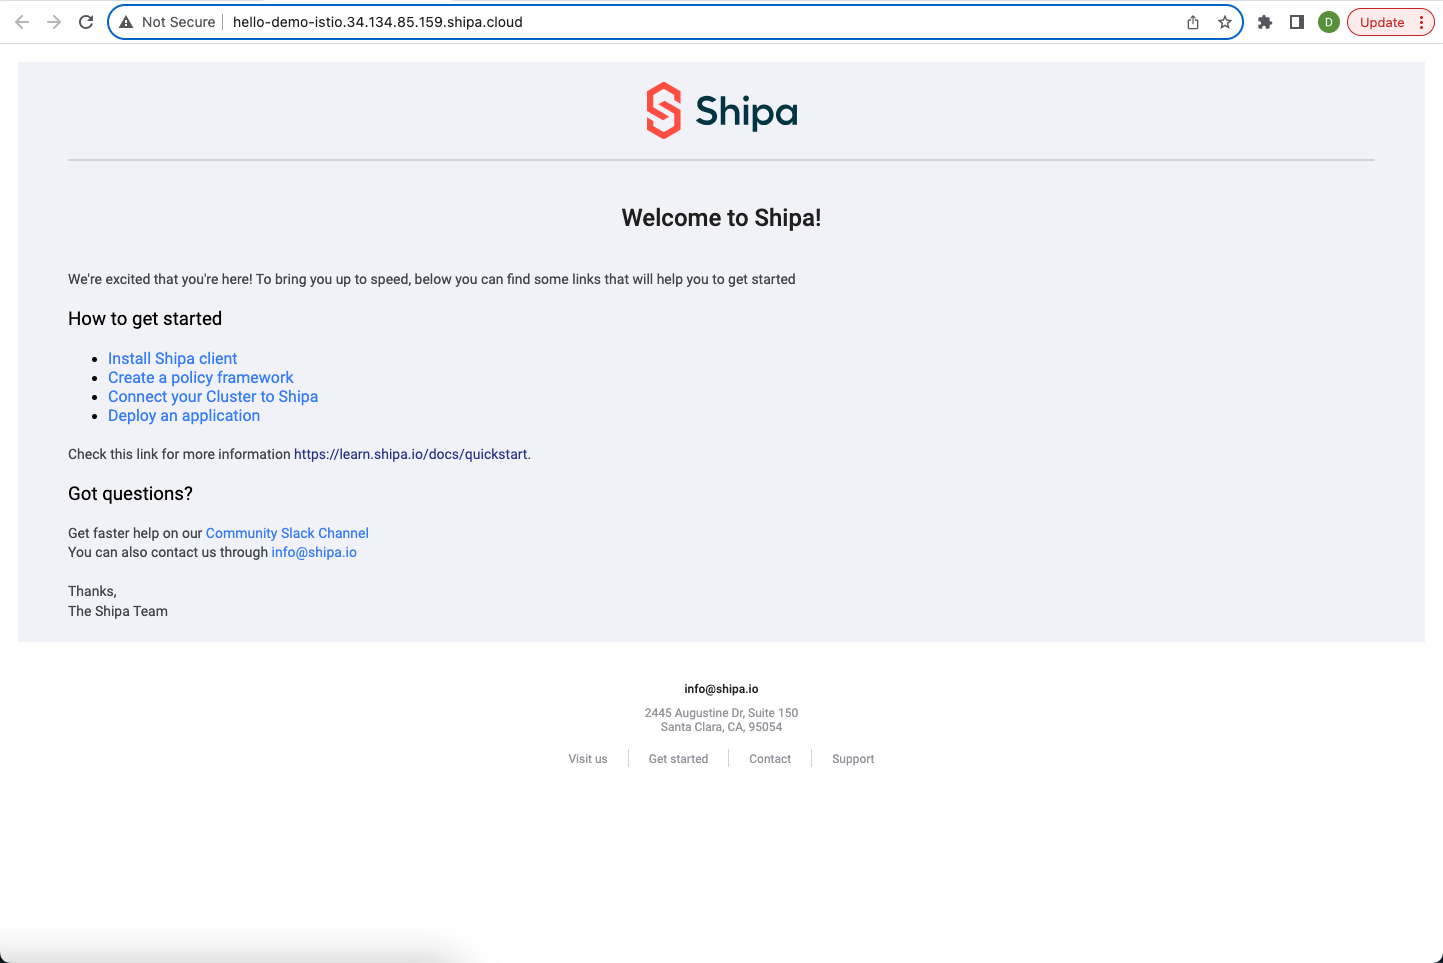Open the browser extensions puzzle icon
The image size is (1443, 963).
click(1265, 22)
